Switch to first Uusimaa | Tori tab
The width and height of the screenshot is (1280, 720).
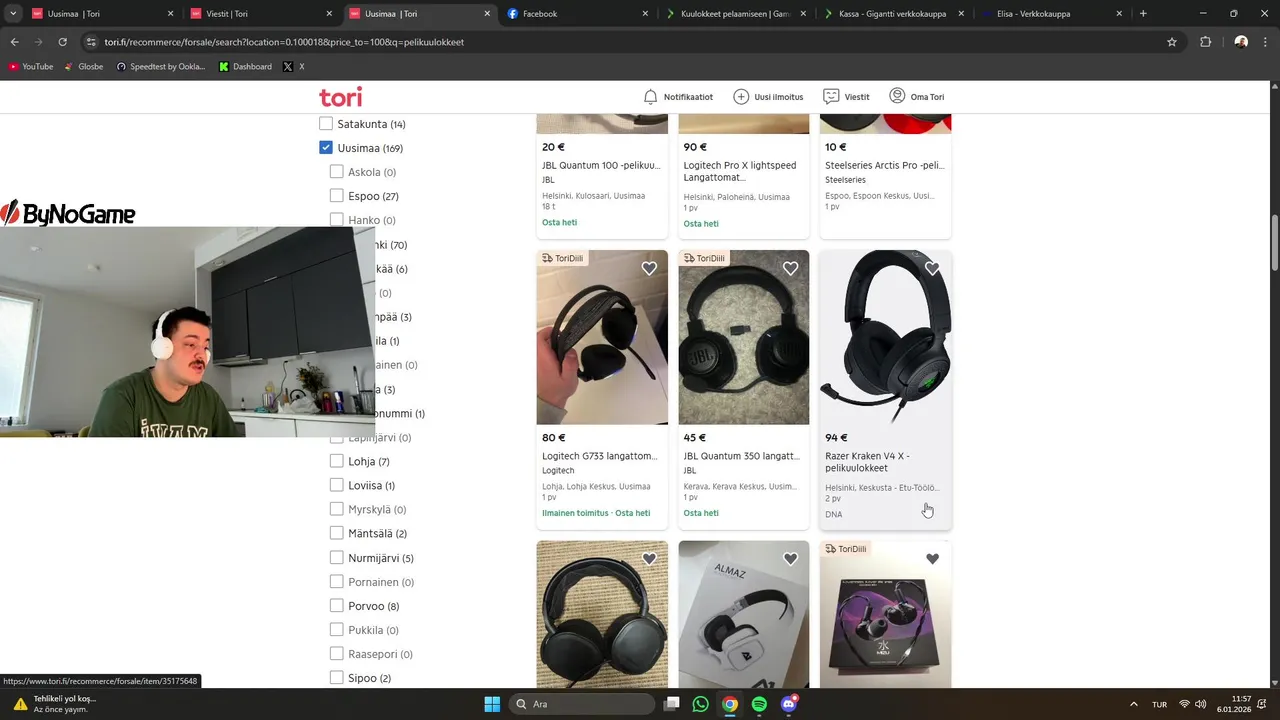(x=104, y=14)
